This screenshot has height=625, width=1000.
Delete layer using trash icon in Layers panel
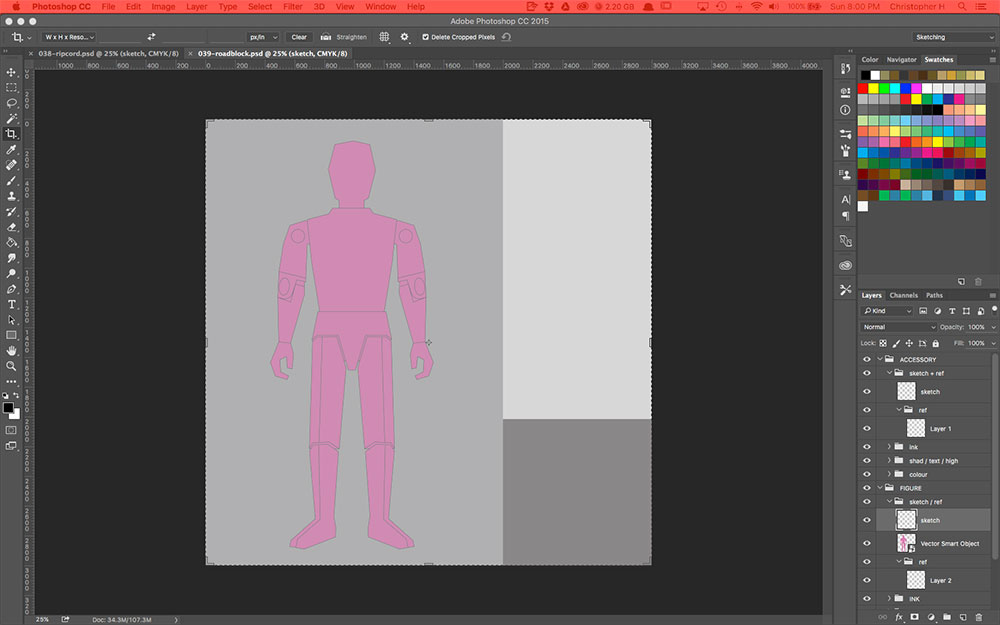(x=978, y=617)
